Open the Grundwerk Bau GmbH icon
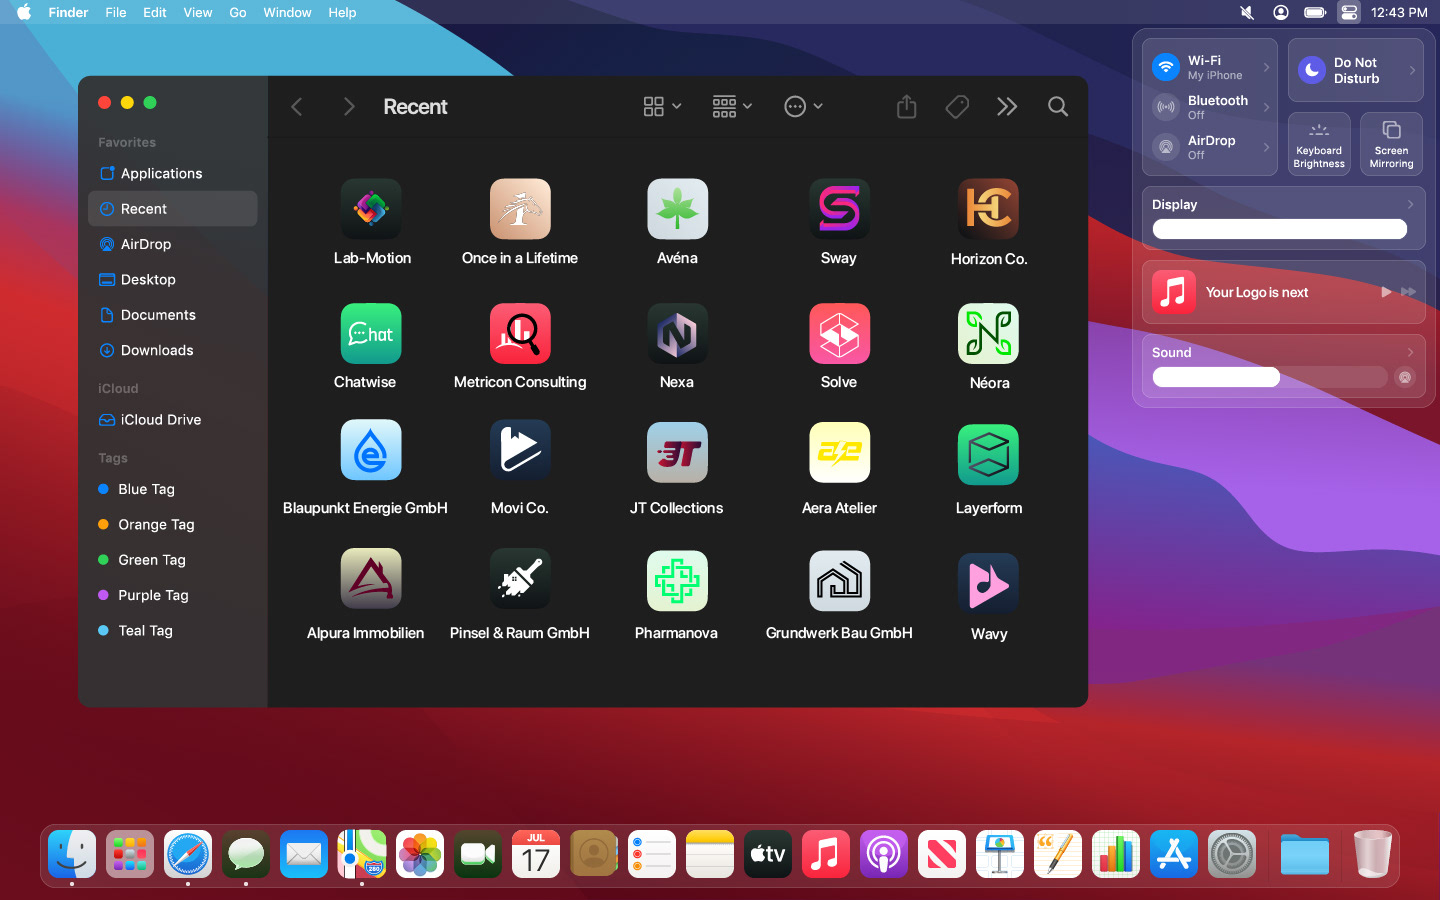 839,581
